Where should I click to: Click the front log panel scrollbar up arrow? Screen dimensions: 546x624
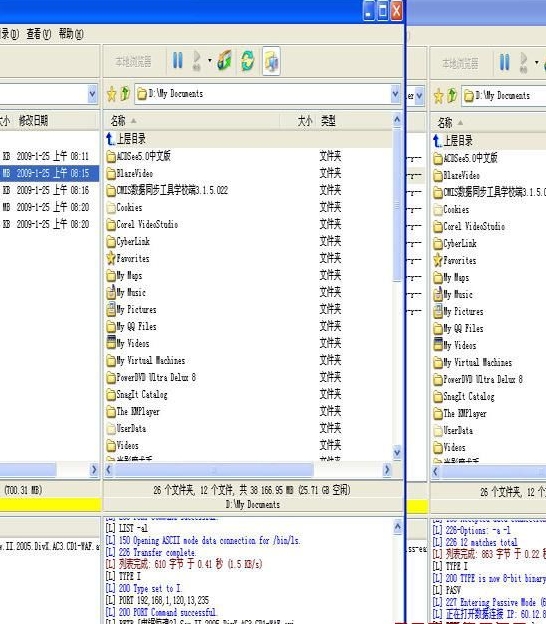(397, 527)
